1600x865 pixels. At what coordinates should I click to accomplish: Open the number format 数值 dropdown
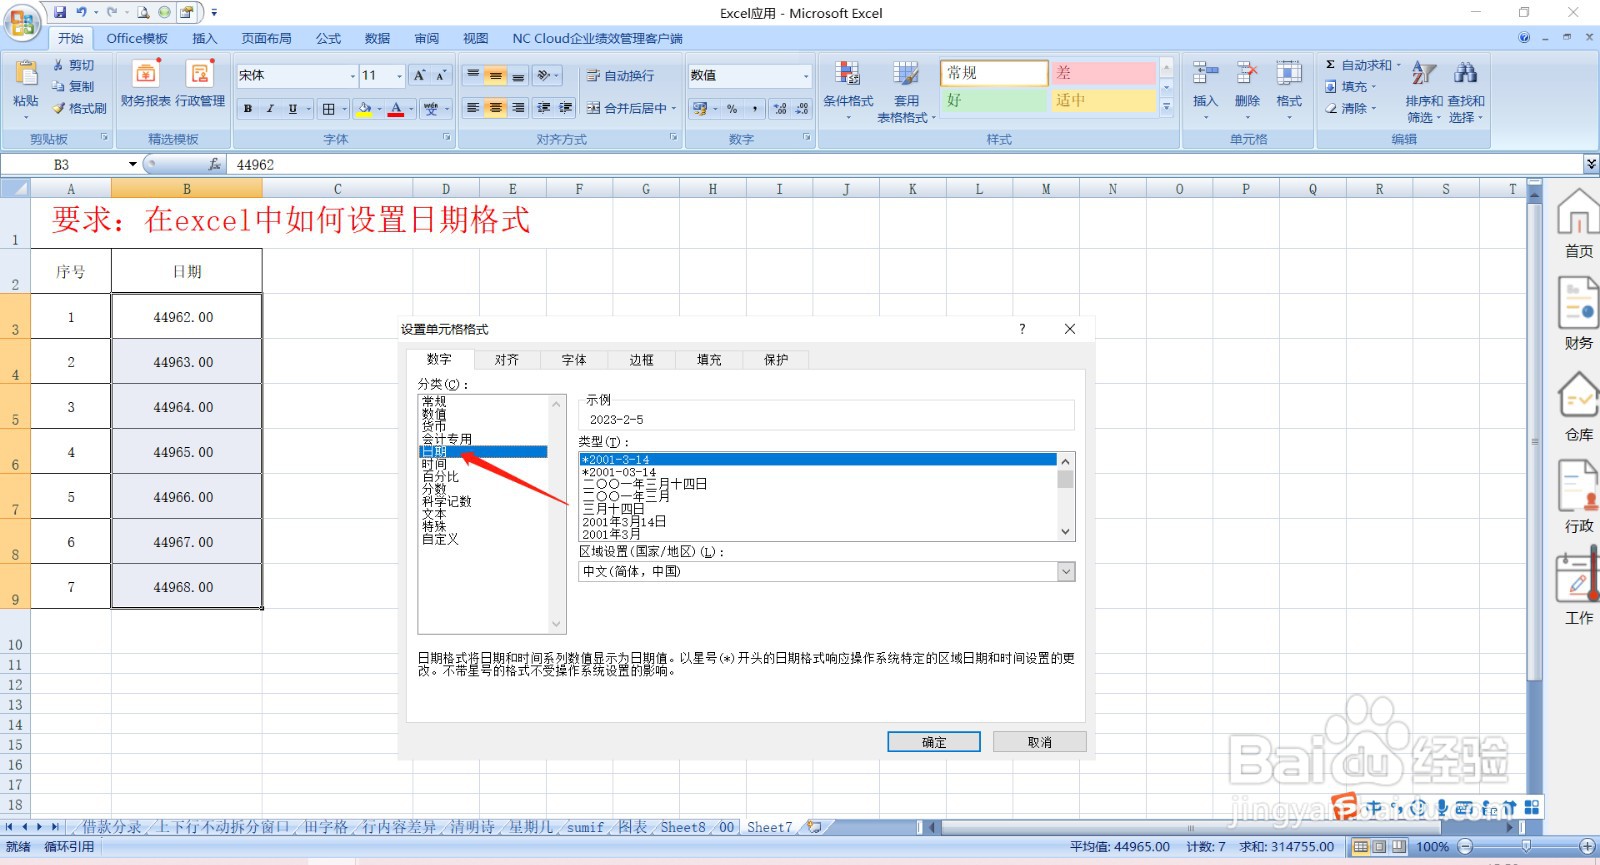coord(806,76)
